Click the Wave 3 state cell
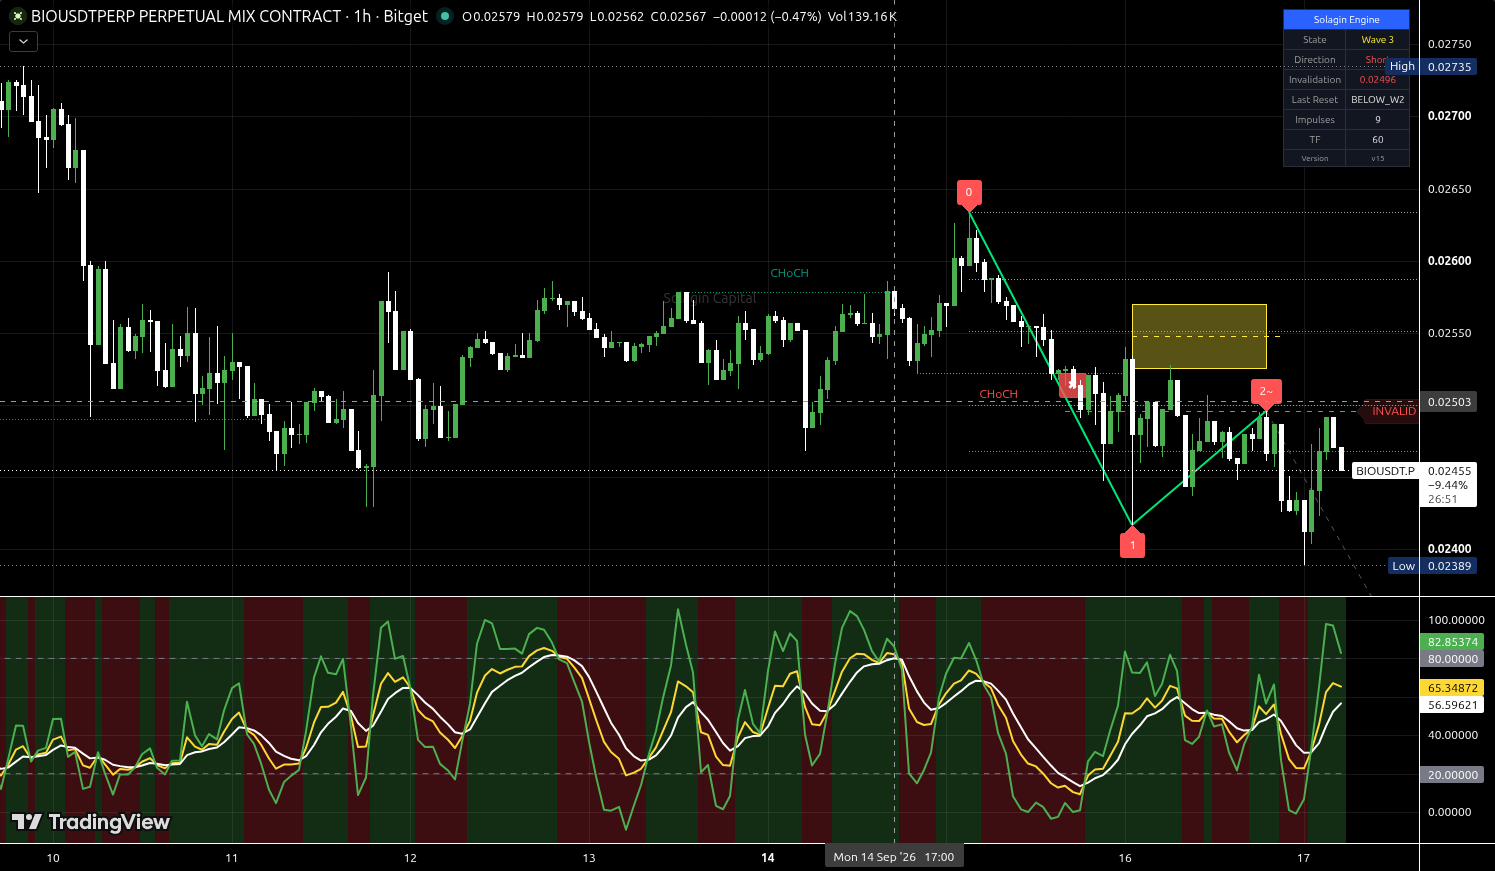Image resolution: width=1495 pixels, height=871 pixels. pyautogui.click(x=1377, y=40)
